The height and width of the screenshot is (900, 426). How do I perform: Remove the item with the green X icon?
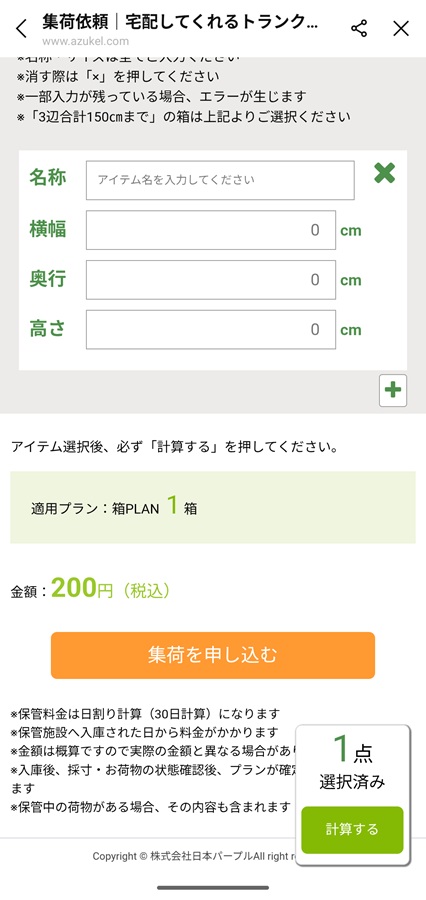(384, 173)
